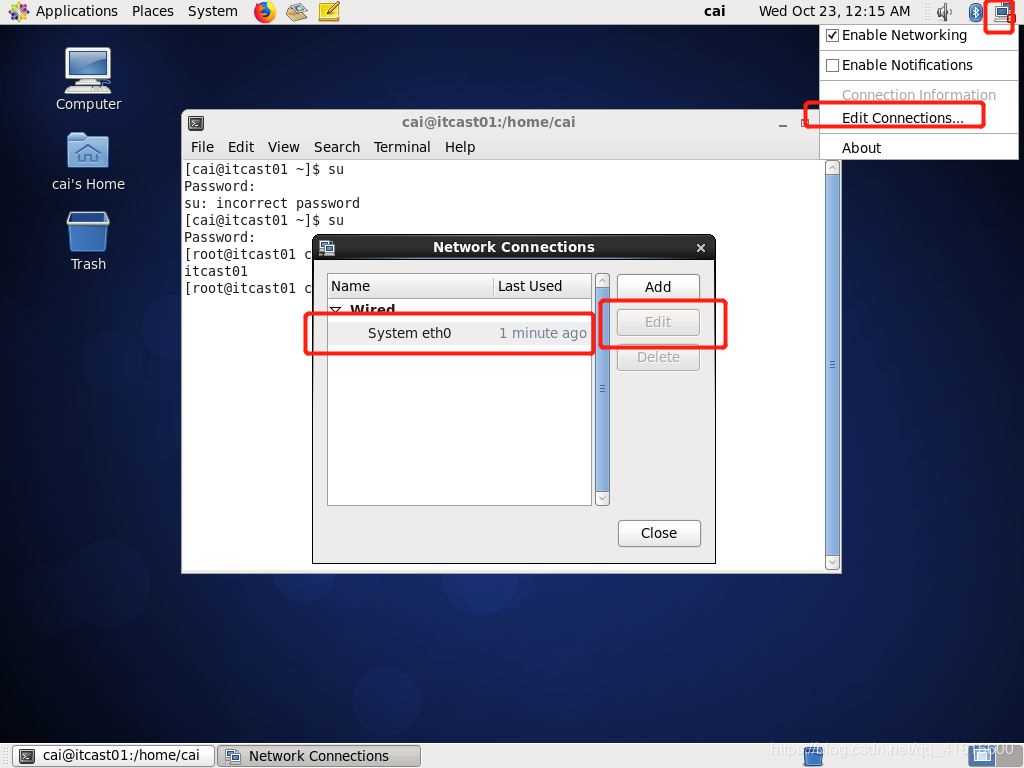Open the sticky notes panel icon
This screenshot has height=768, width=1024.
tap(329, 12)
